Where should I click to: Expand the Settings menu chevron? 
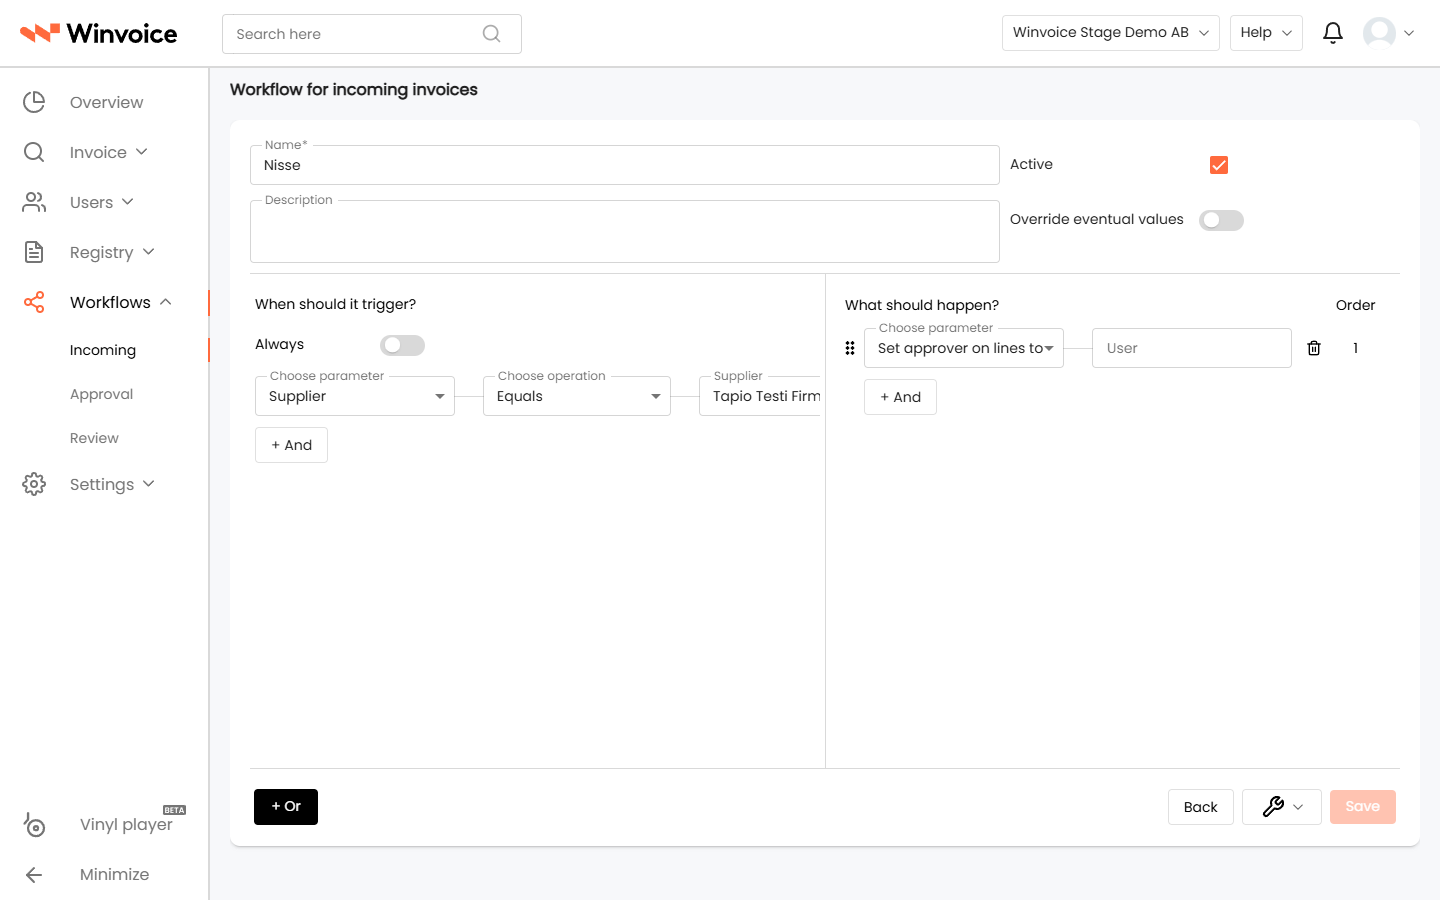(x=149, y=484)
